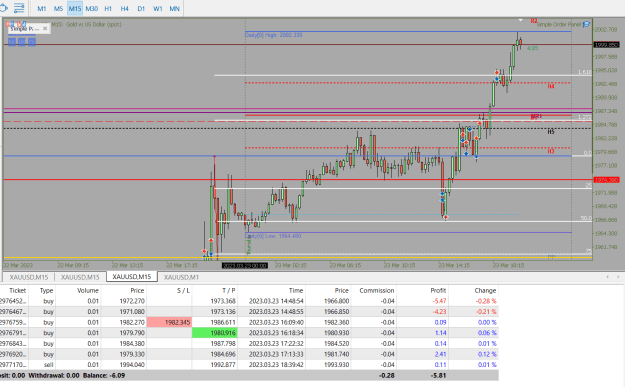Select the red S/L cell 1982.345

pos(169,322)
